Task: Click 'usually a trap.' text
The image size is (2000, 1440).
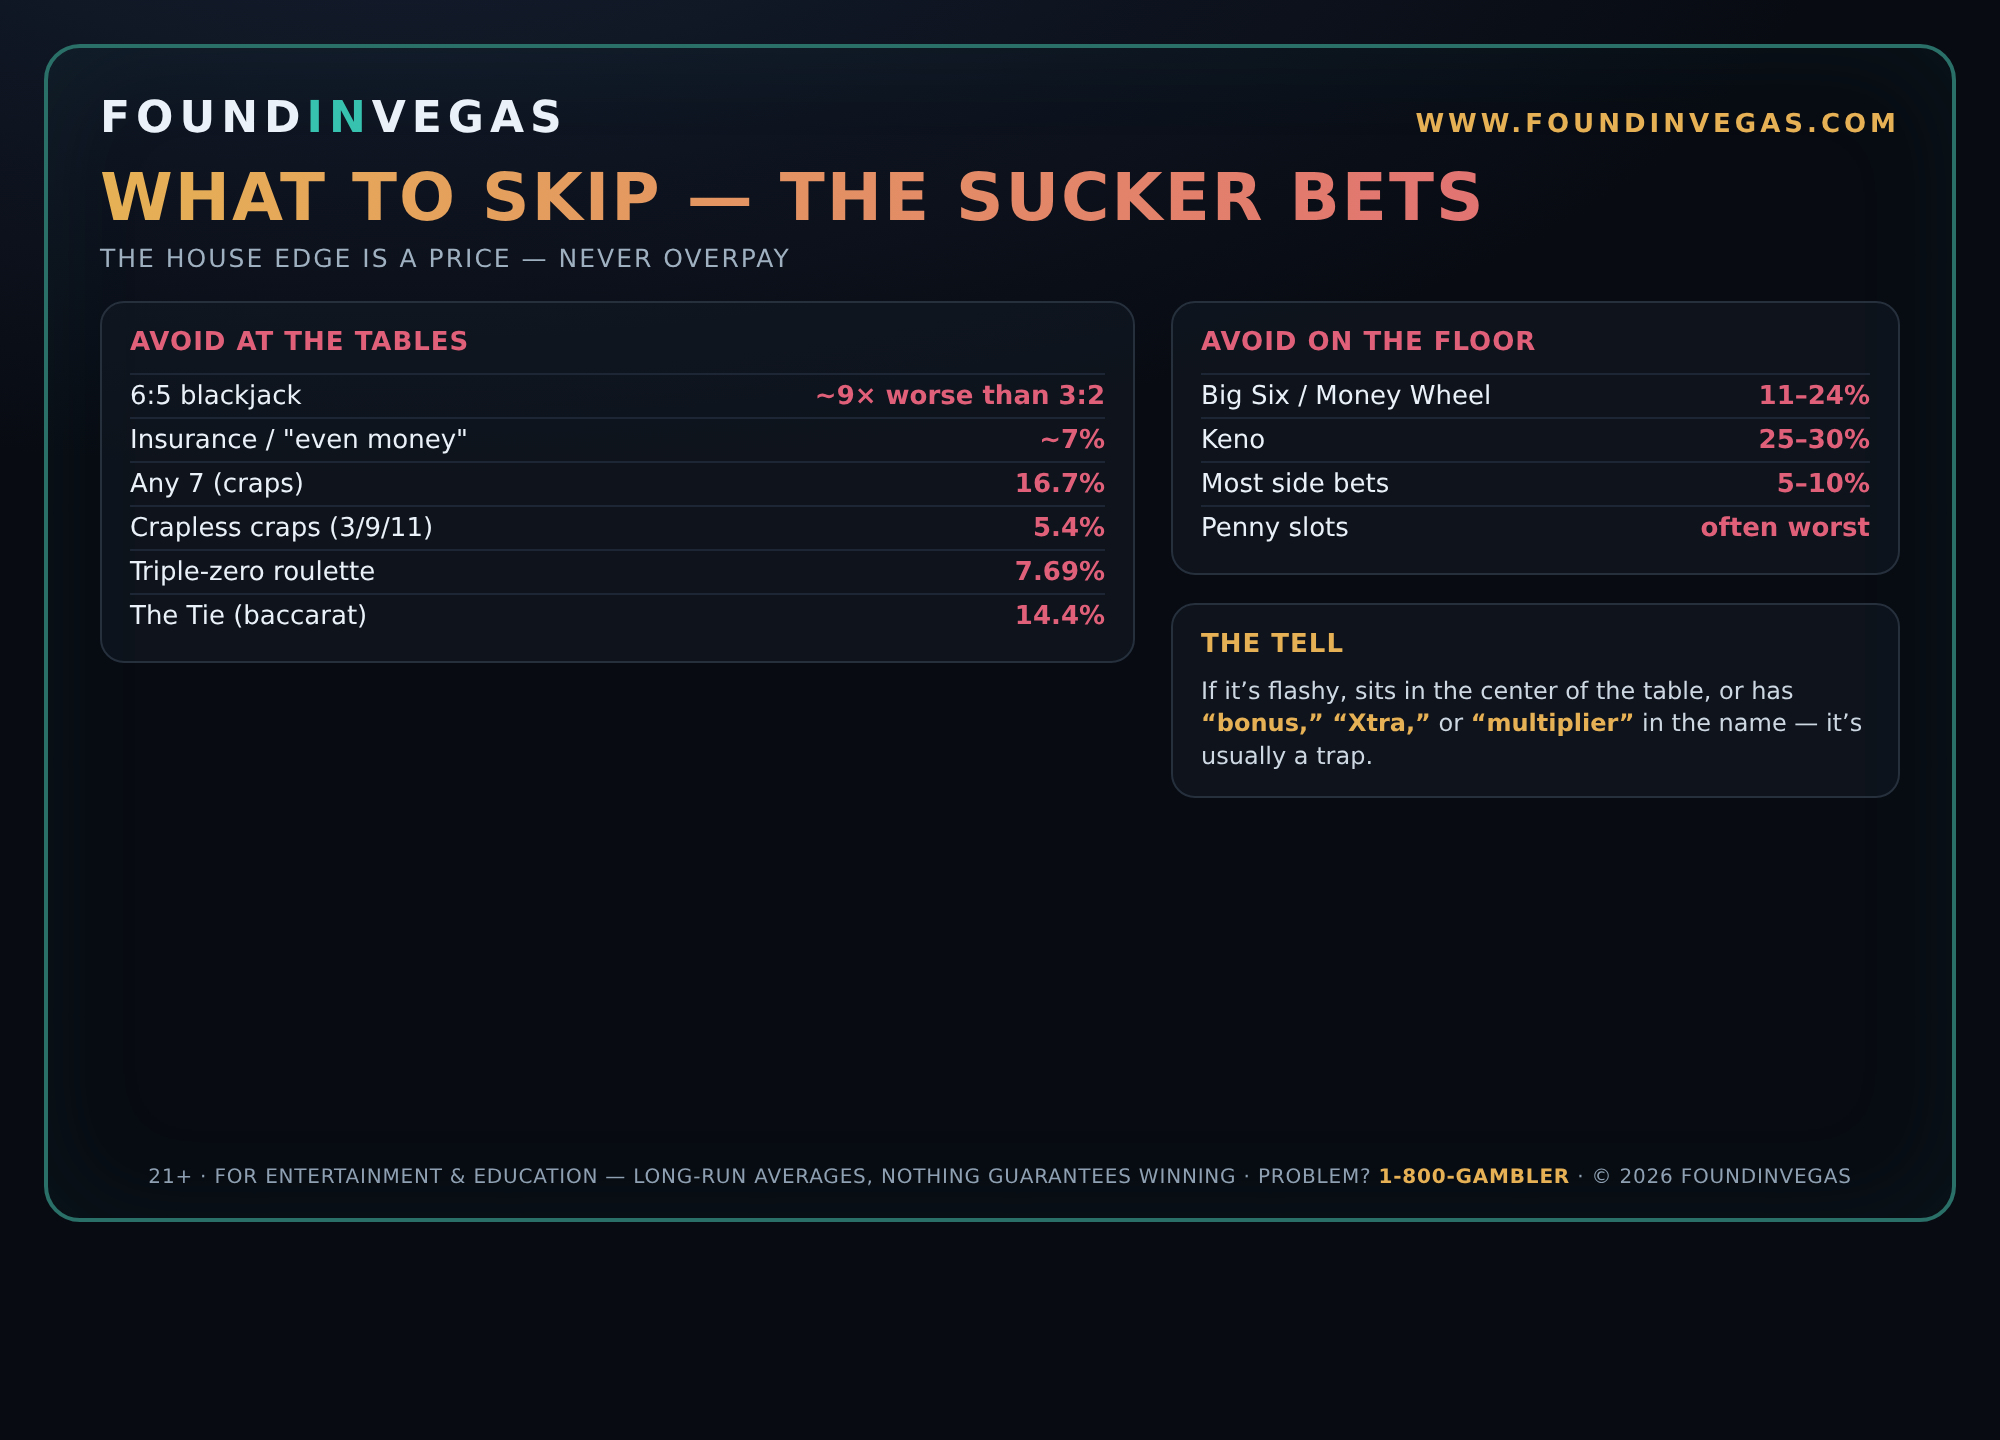Action: tap(1287, 756)
